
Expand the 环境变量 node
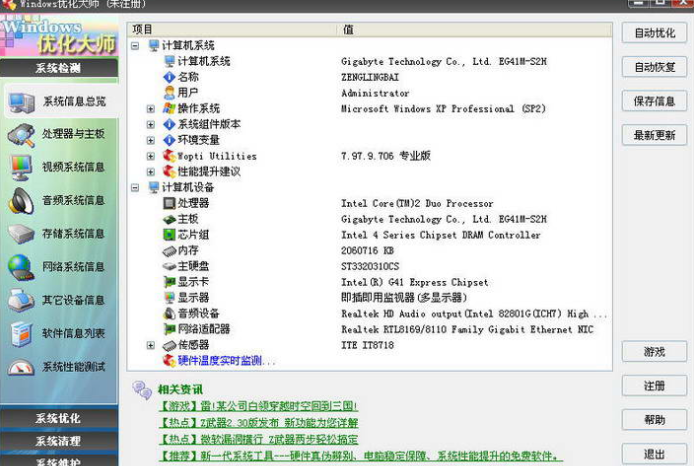150,141
